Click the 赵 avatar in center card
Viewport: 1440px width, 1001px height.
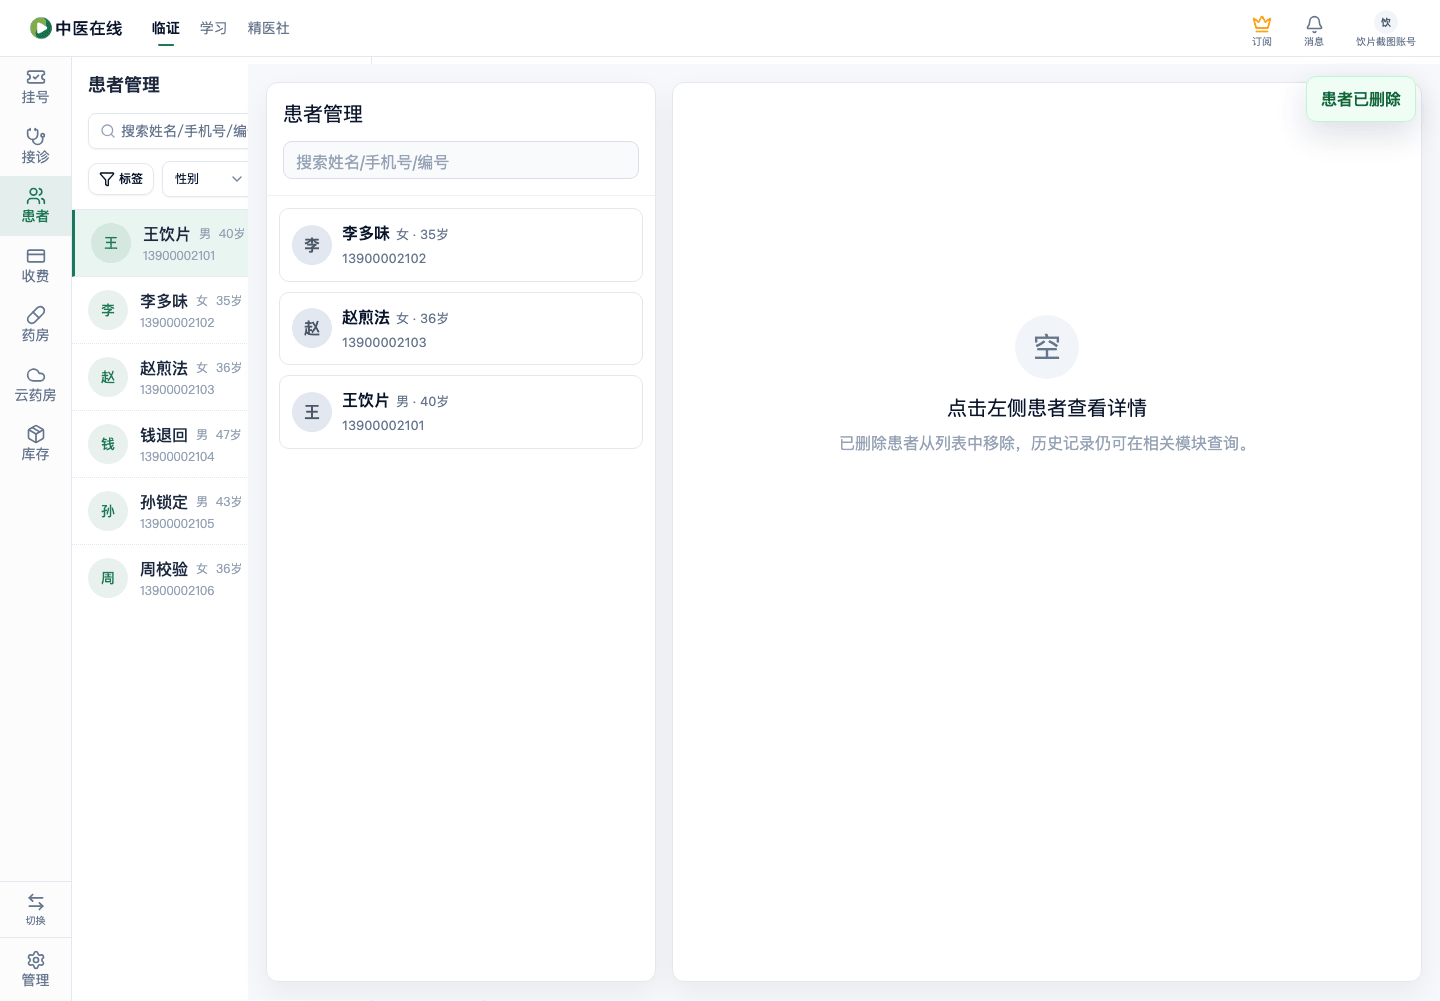click(312, 328)
